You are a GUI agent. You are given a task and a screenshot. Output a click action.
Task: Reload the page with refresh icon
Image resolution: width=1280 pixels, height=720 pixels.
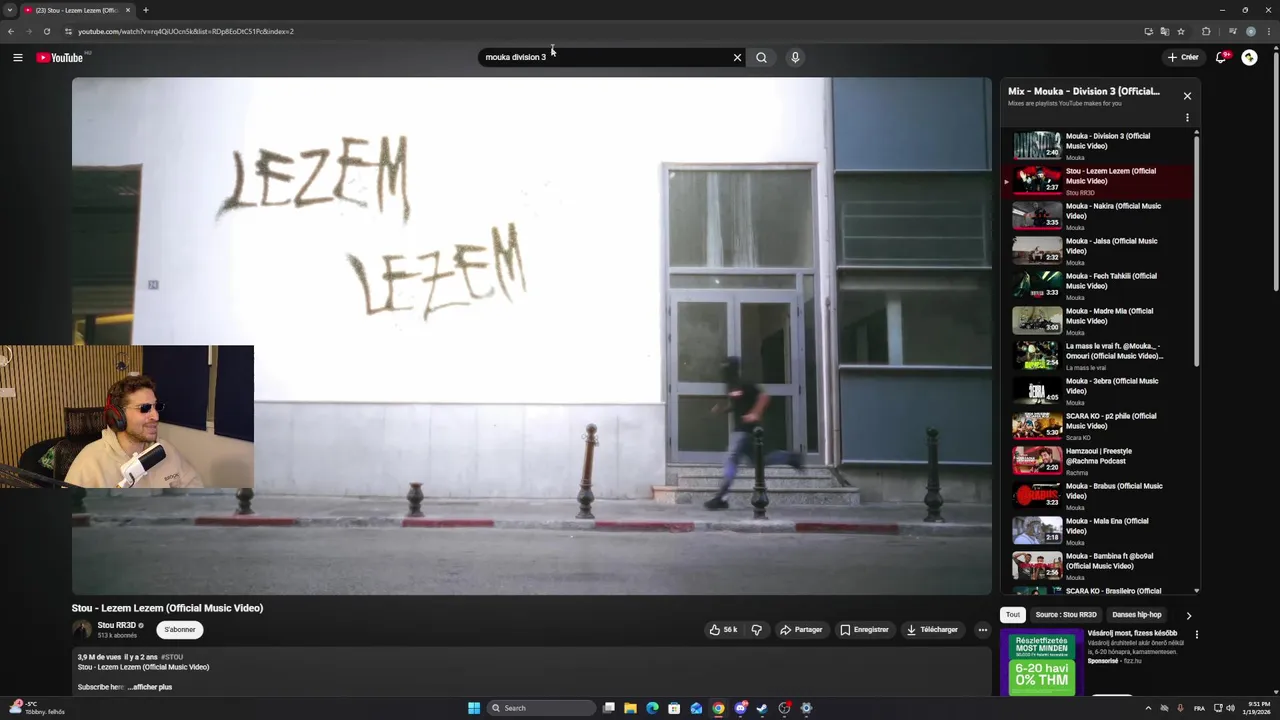pos(46,31)
